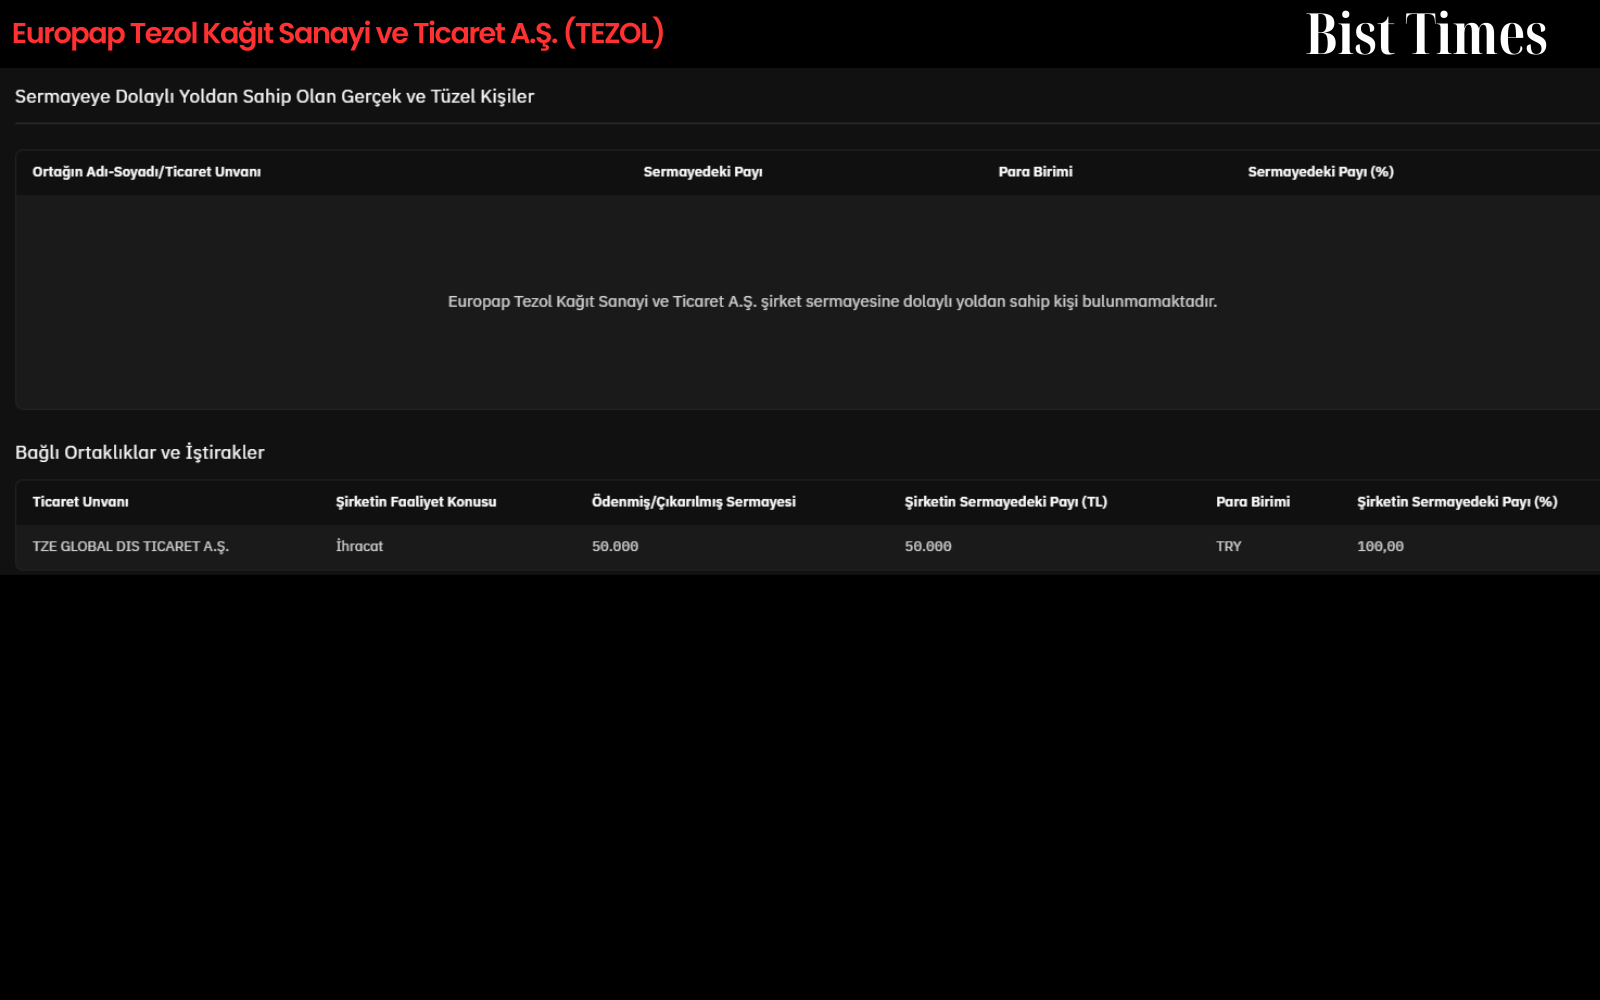Select the Bağlı Ortaklıklar ve İştirakler heading
The height and width of the screenshot is (1000, 1600).
(140, 452)
